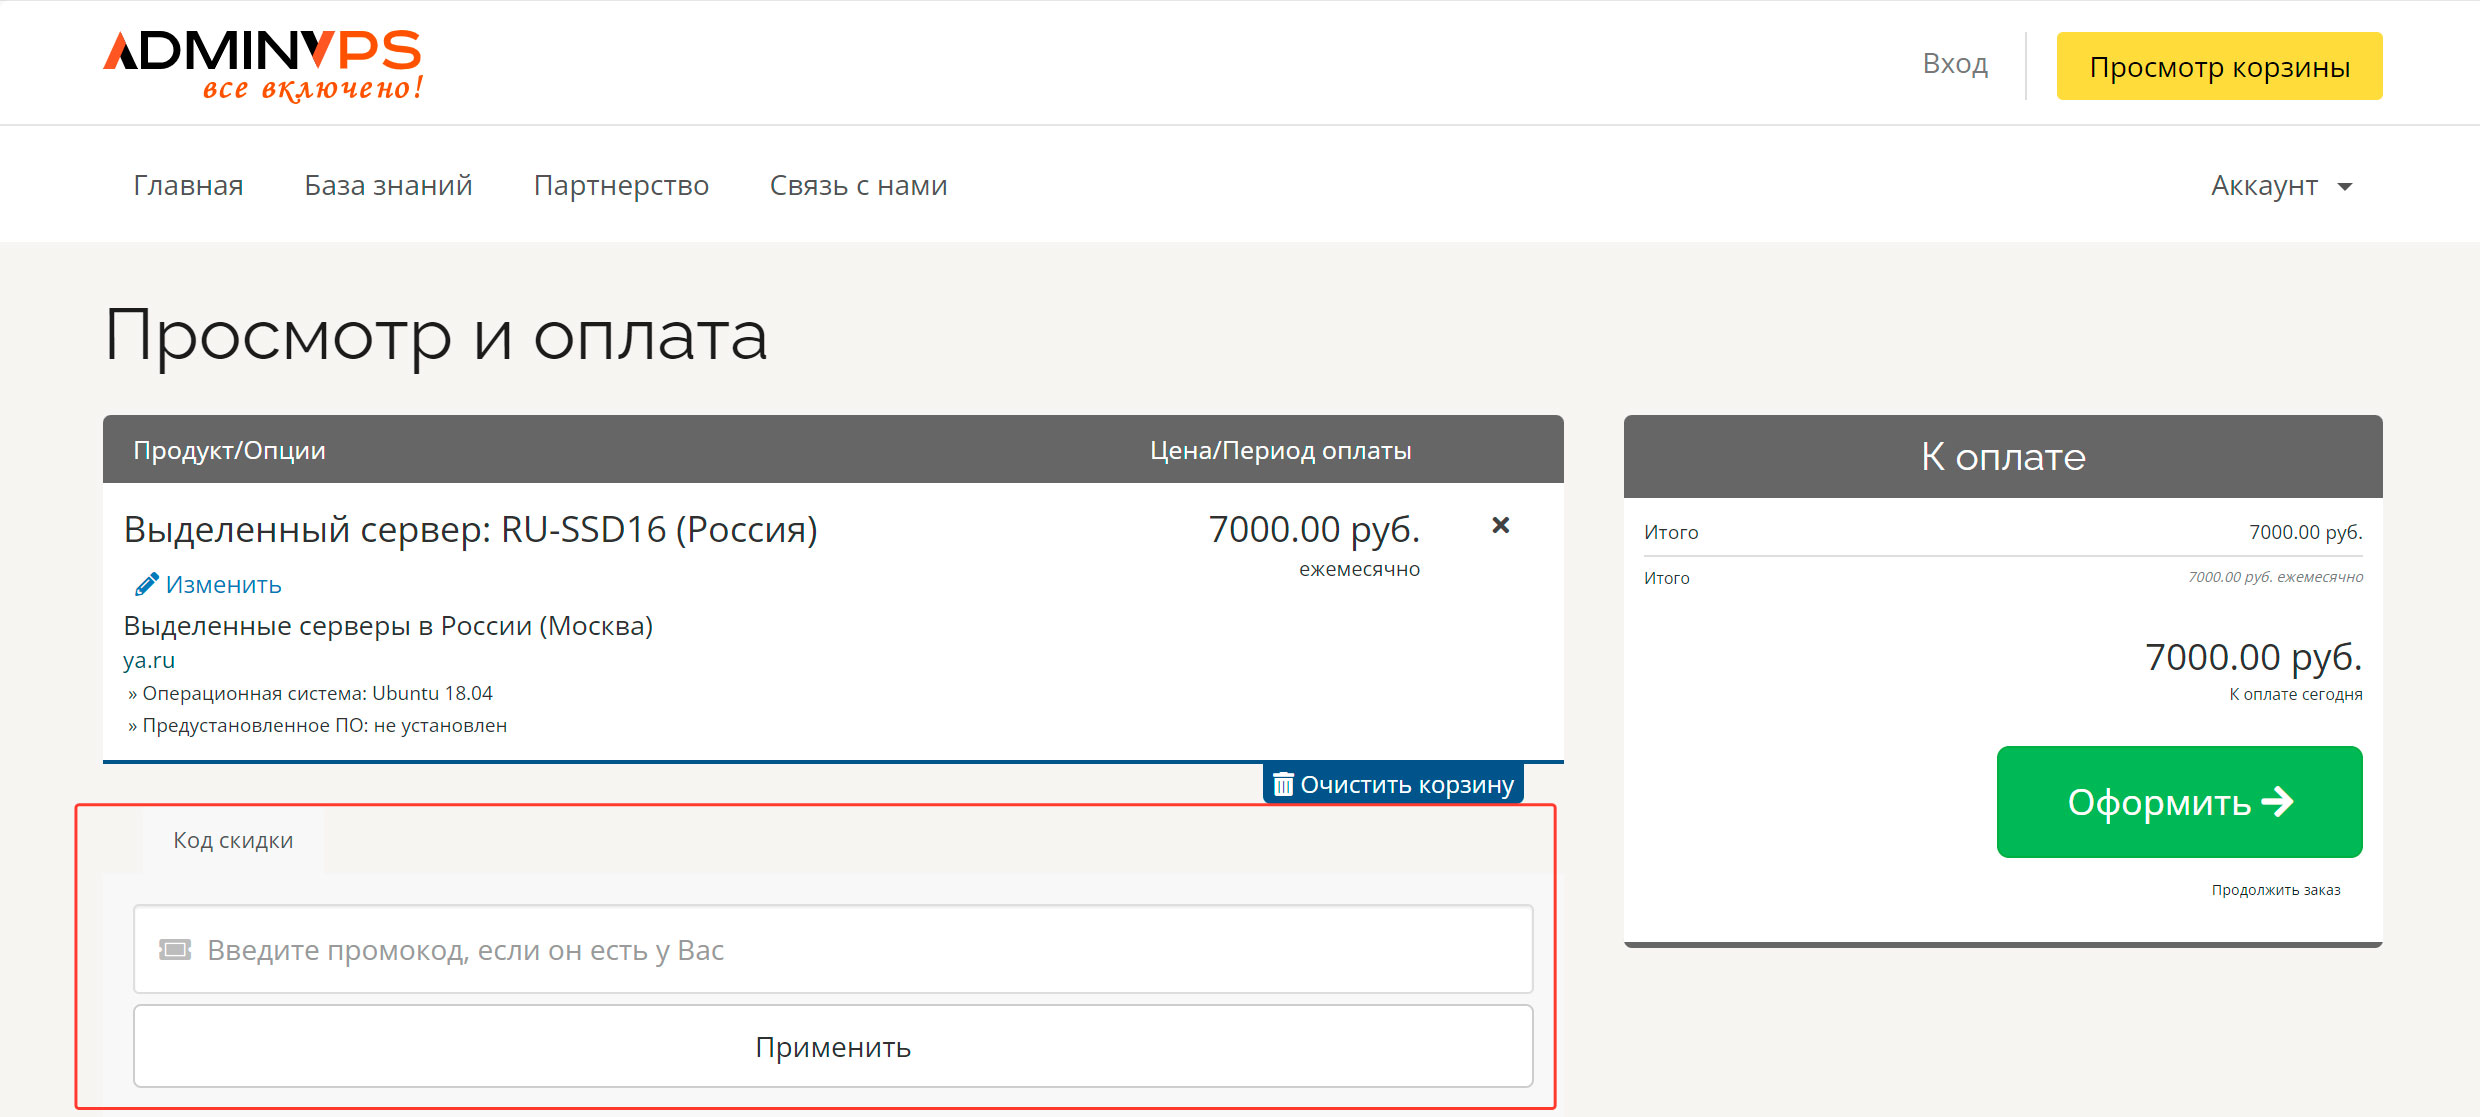Click the Просмотр корзины button
Screen dimensions: 2480x1117
pos(2219,66)
